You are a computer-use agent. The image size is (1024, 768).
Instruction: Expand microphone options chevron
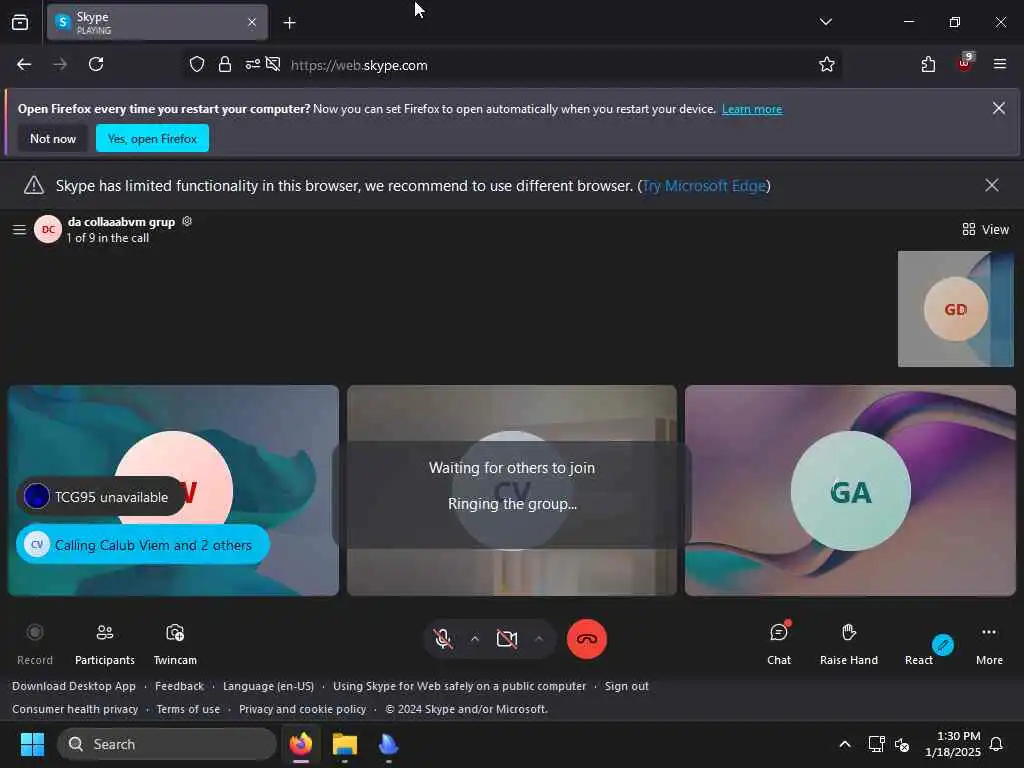pos(475,639)
